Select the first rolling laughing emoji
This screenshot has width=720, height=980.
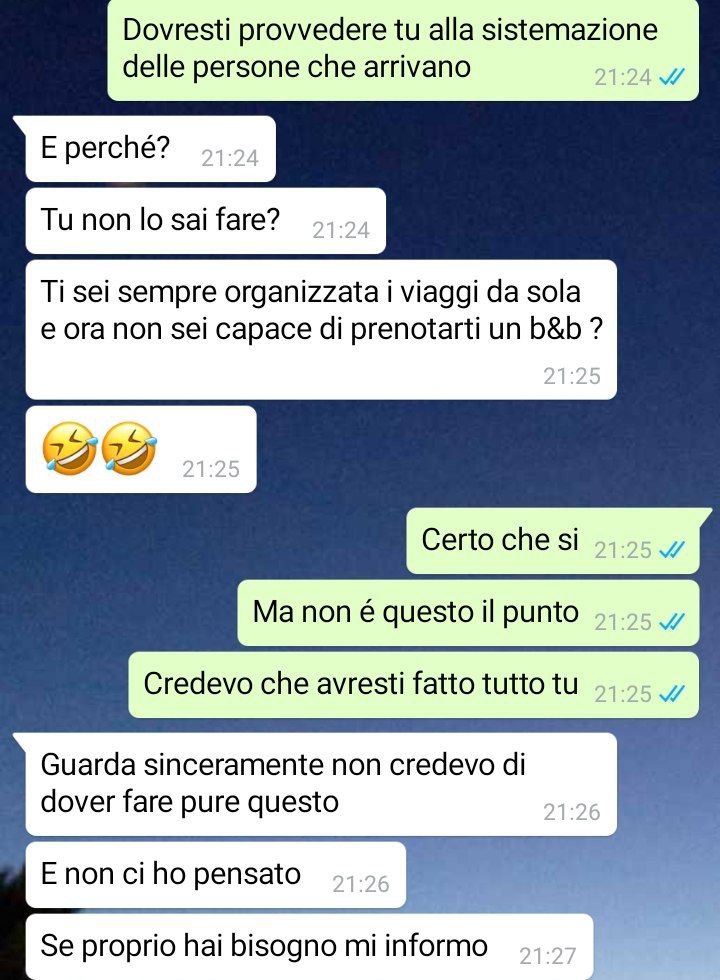point(69,448)
